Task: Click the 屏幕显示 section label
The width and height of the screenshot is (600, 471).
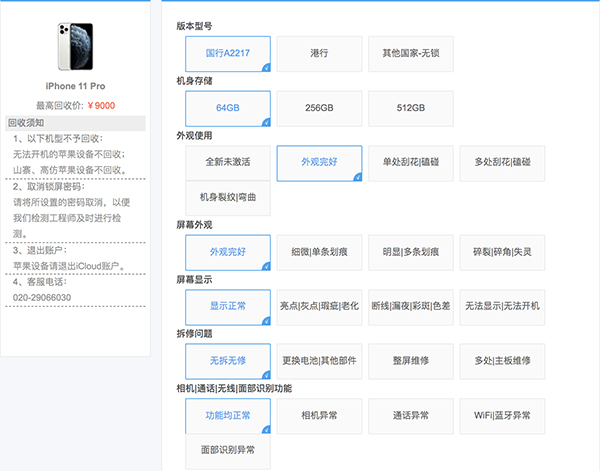Action: (x=194, y=280)
